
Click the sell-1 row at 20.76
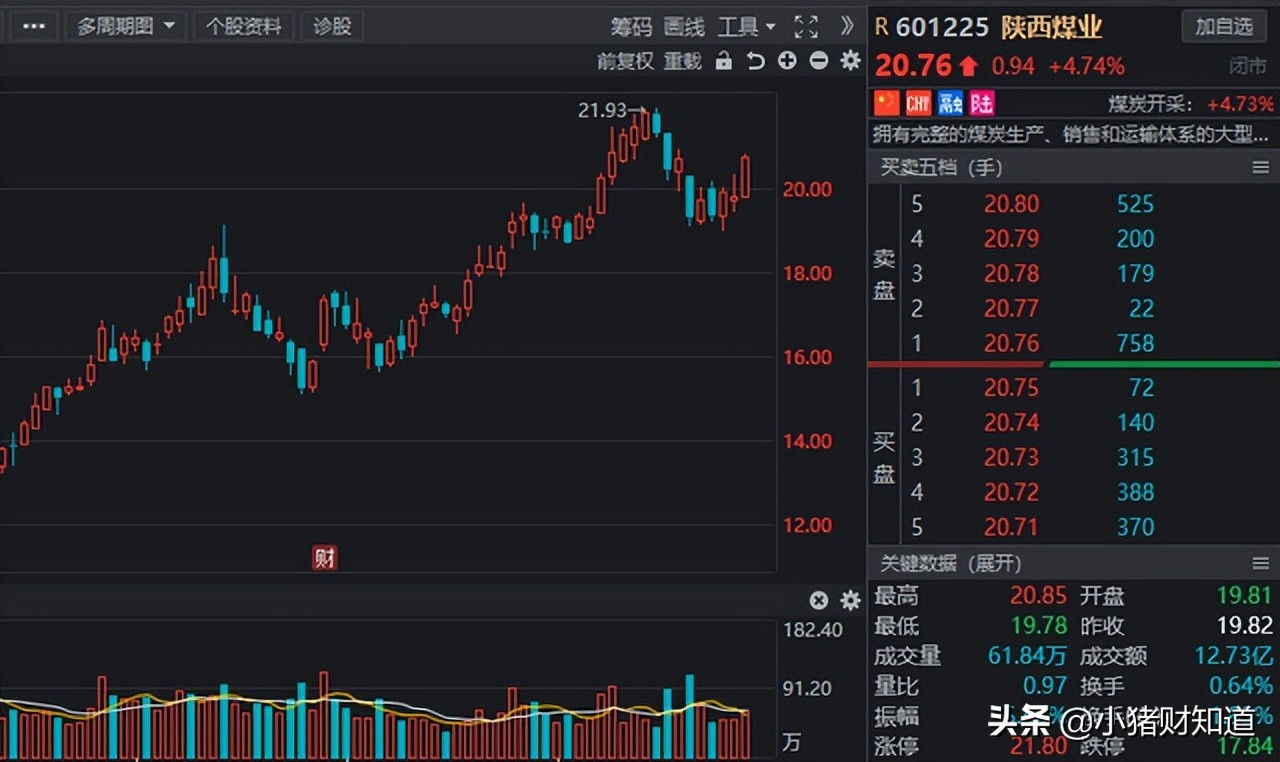pyautogui.click(x=1060, y=343)
